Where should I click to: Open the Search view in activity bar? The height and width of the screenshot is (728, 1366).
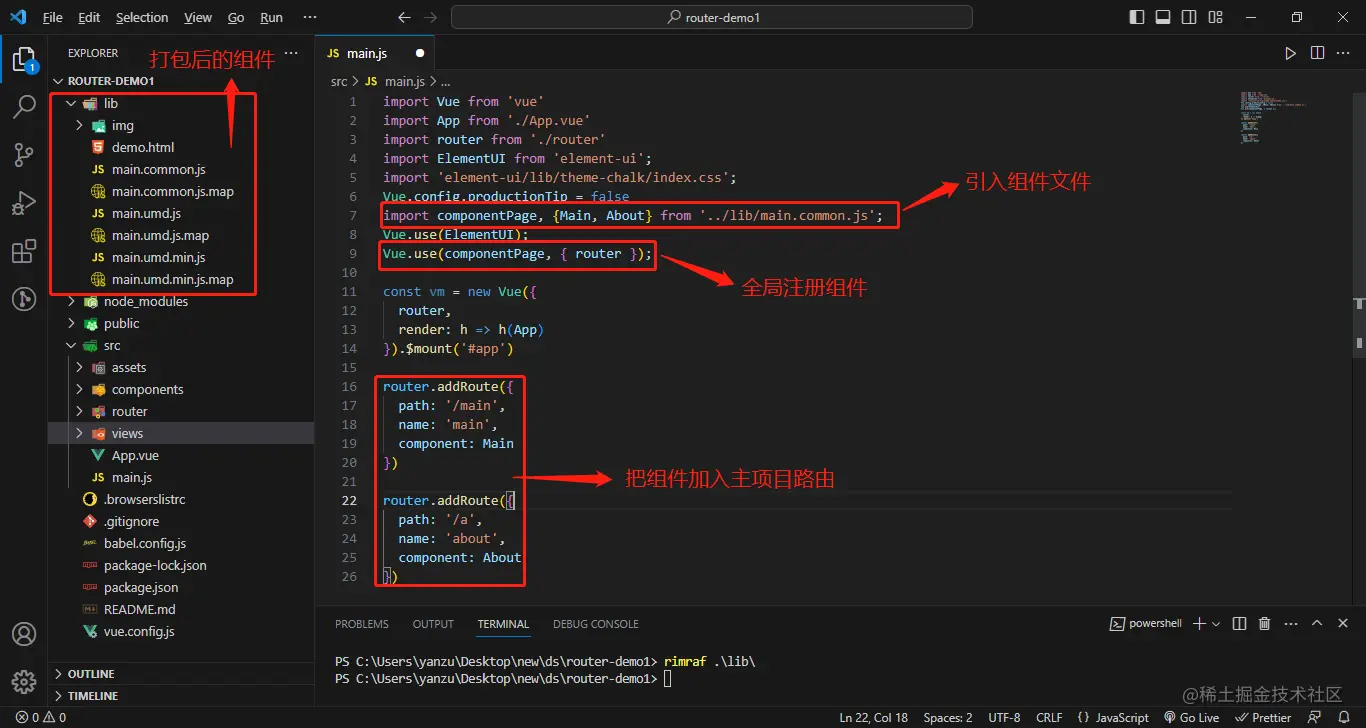[x=24, y=107]
